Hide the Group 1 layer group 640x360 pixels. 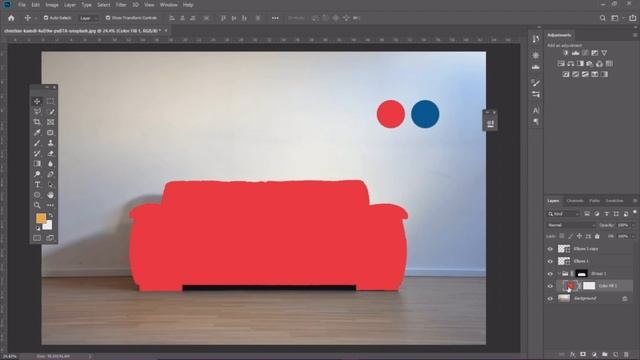pos(550,273)
